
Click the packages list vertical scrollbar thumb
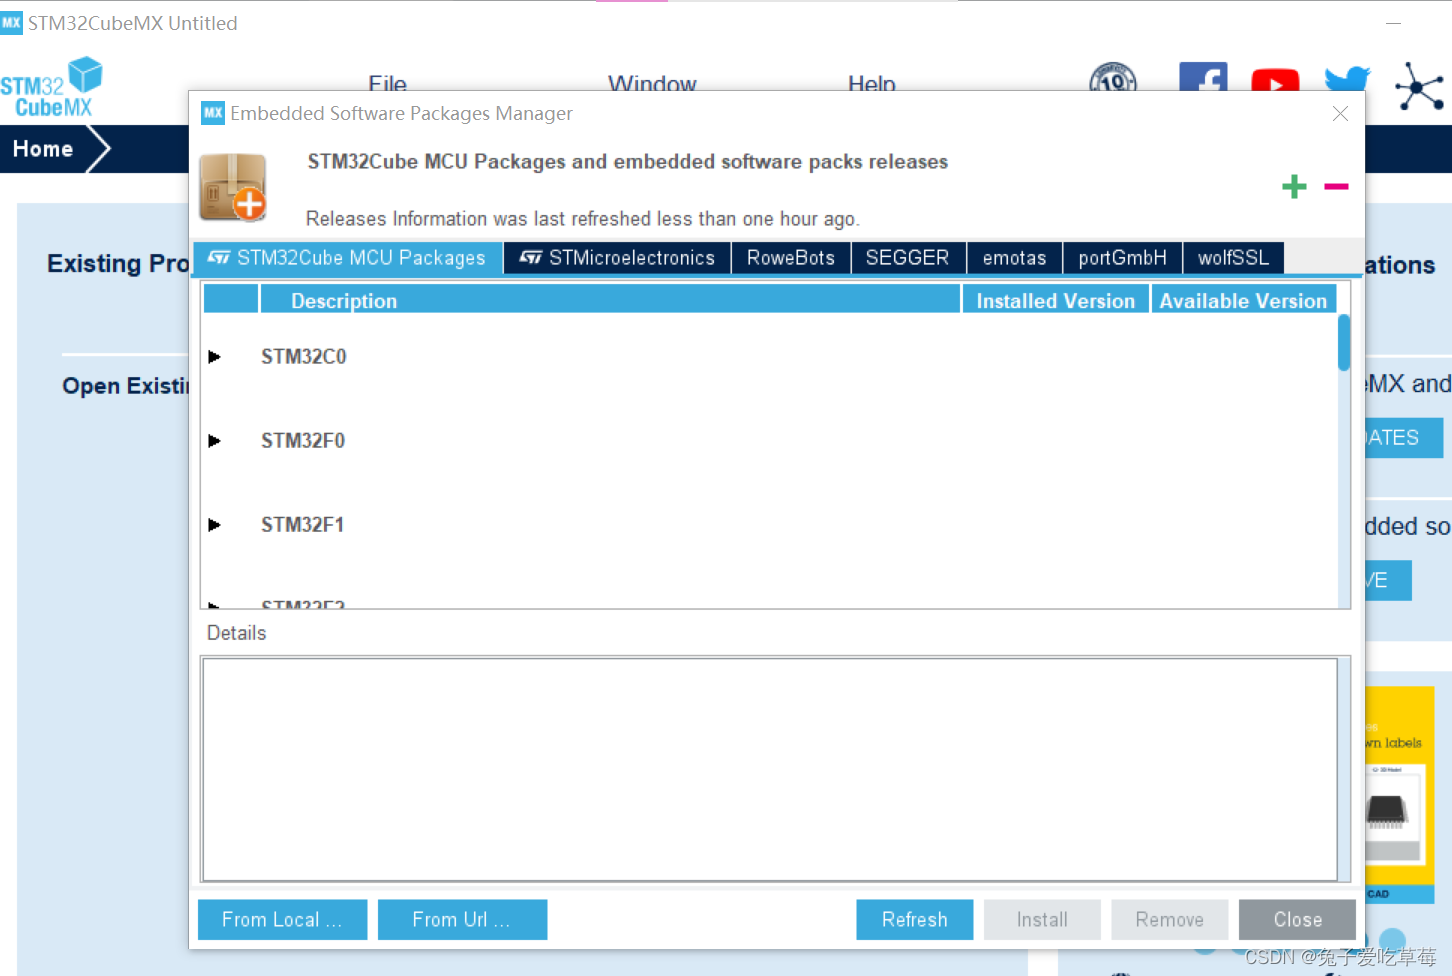tap(1344, 343)
